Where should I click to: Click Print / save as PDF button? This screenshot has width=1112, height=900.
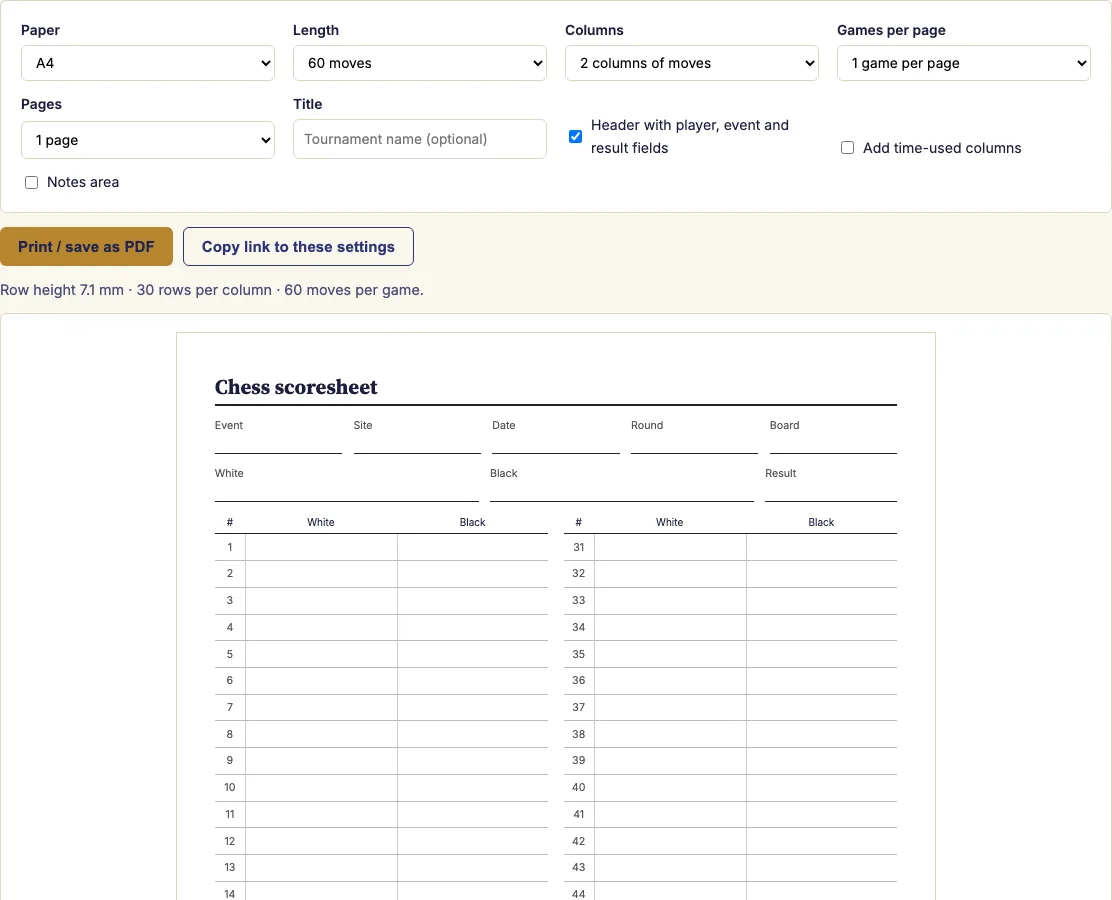coord(87,247)
